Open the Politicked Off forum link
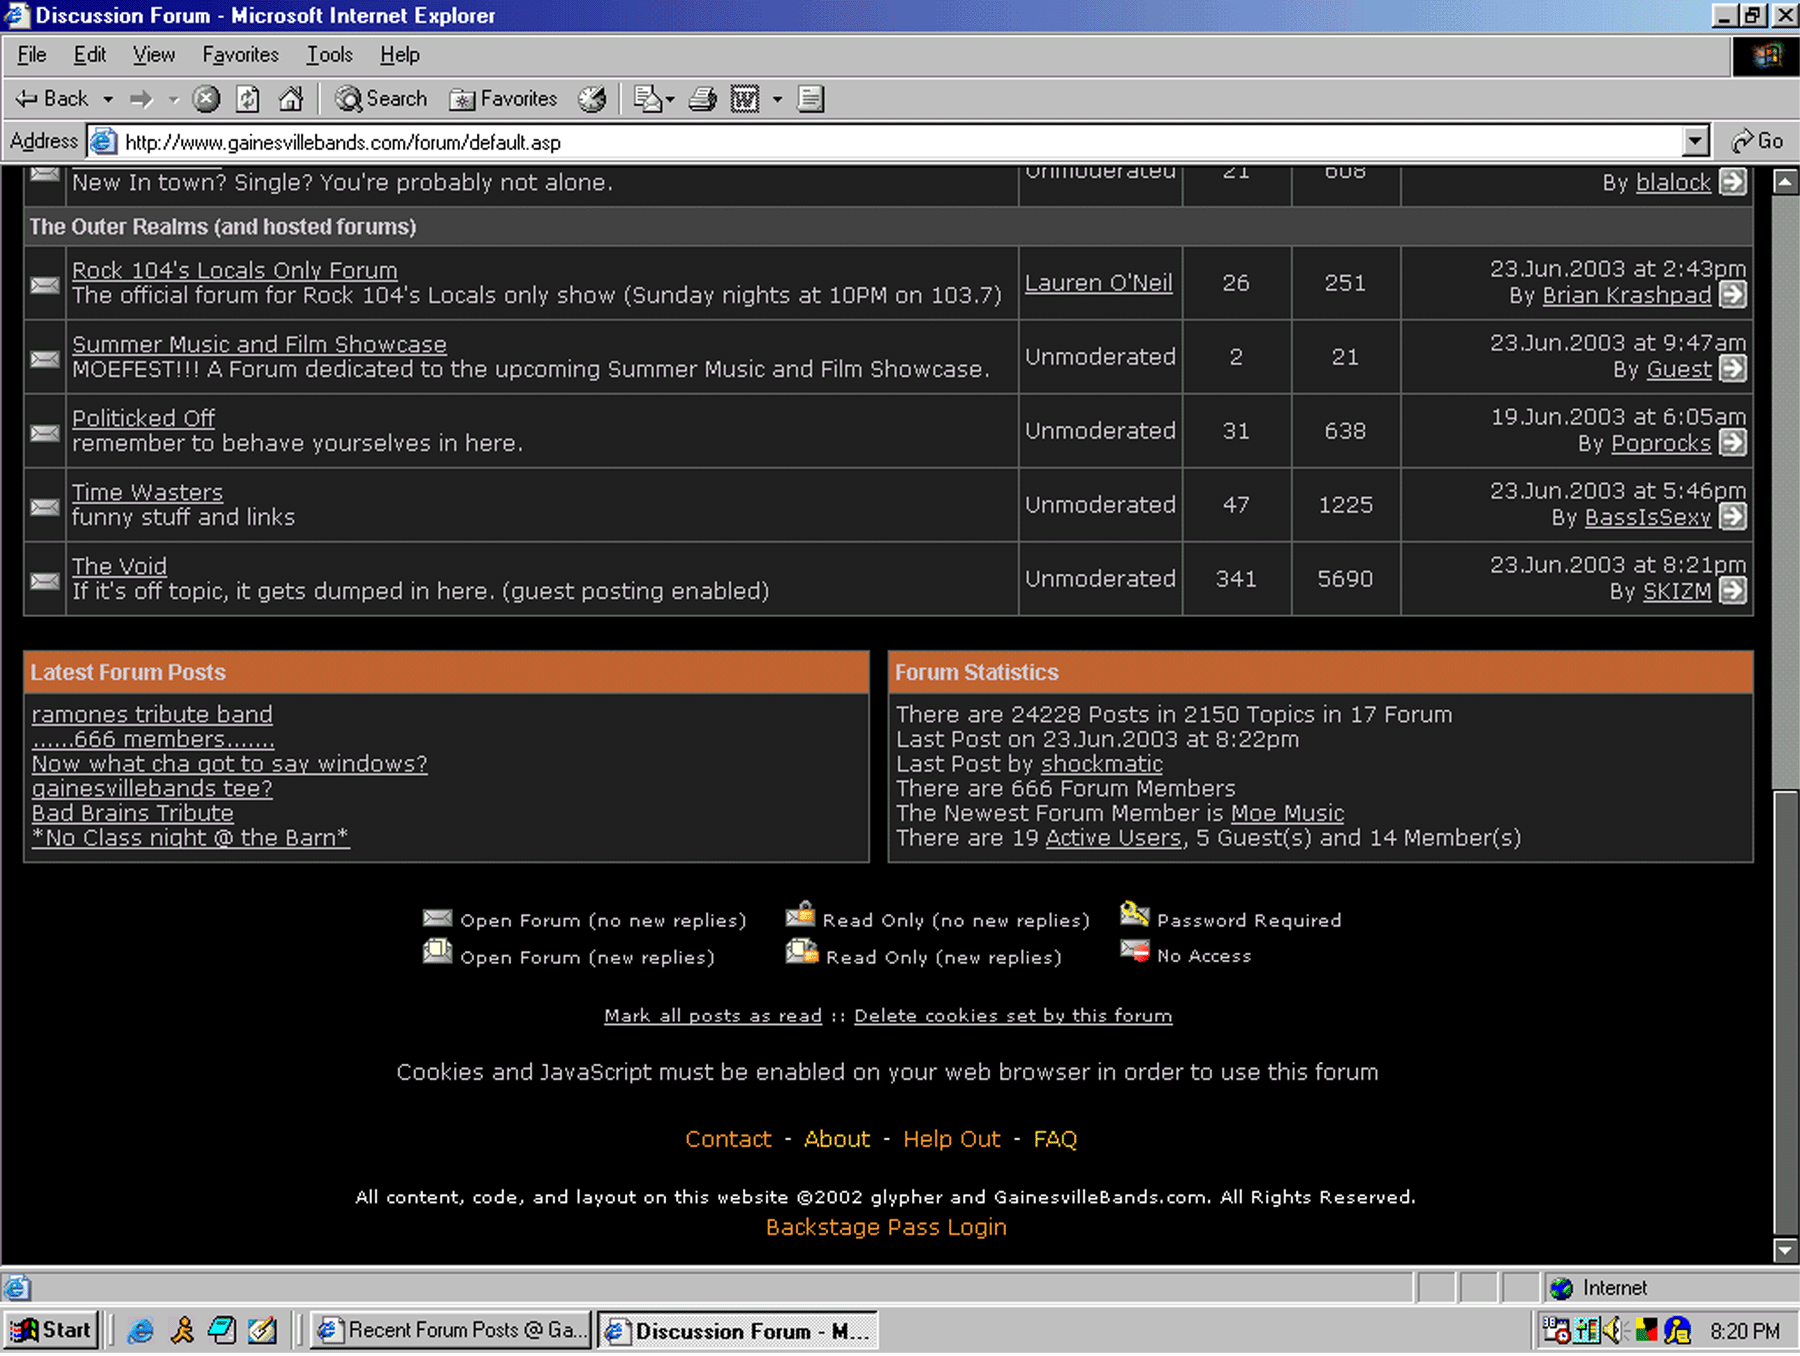The image size is (1800, 1356). pos(144,418)
